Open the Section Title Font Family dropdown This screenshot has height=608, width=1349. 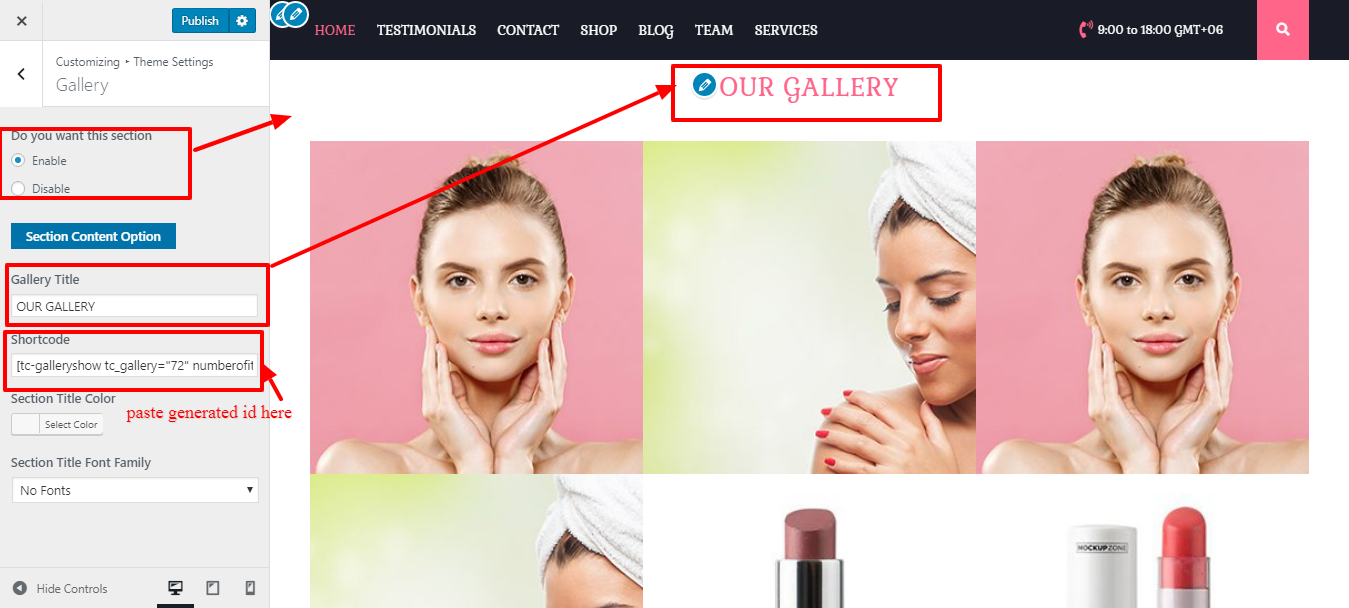click(135, 490)
